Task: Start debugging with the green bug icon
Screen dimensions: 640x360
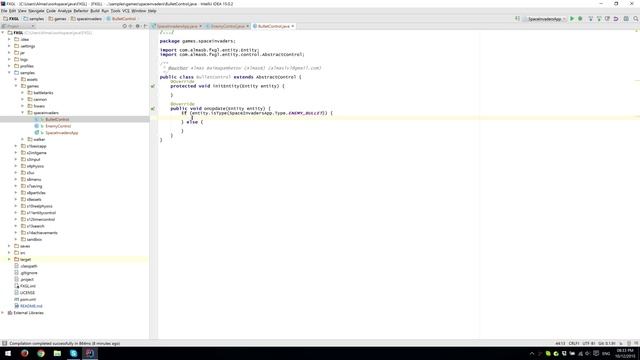Action: tap(580, 19)
